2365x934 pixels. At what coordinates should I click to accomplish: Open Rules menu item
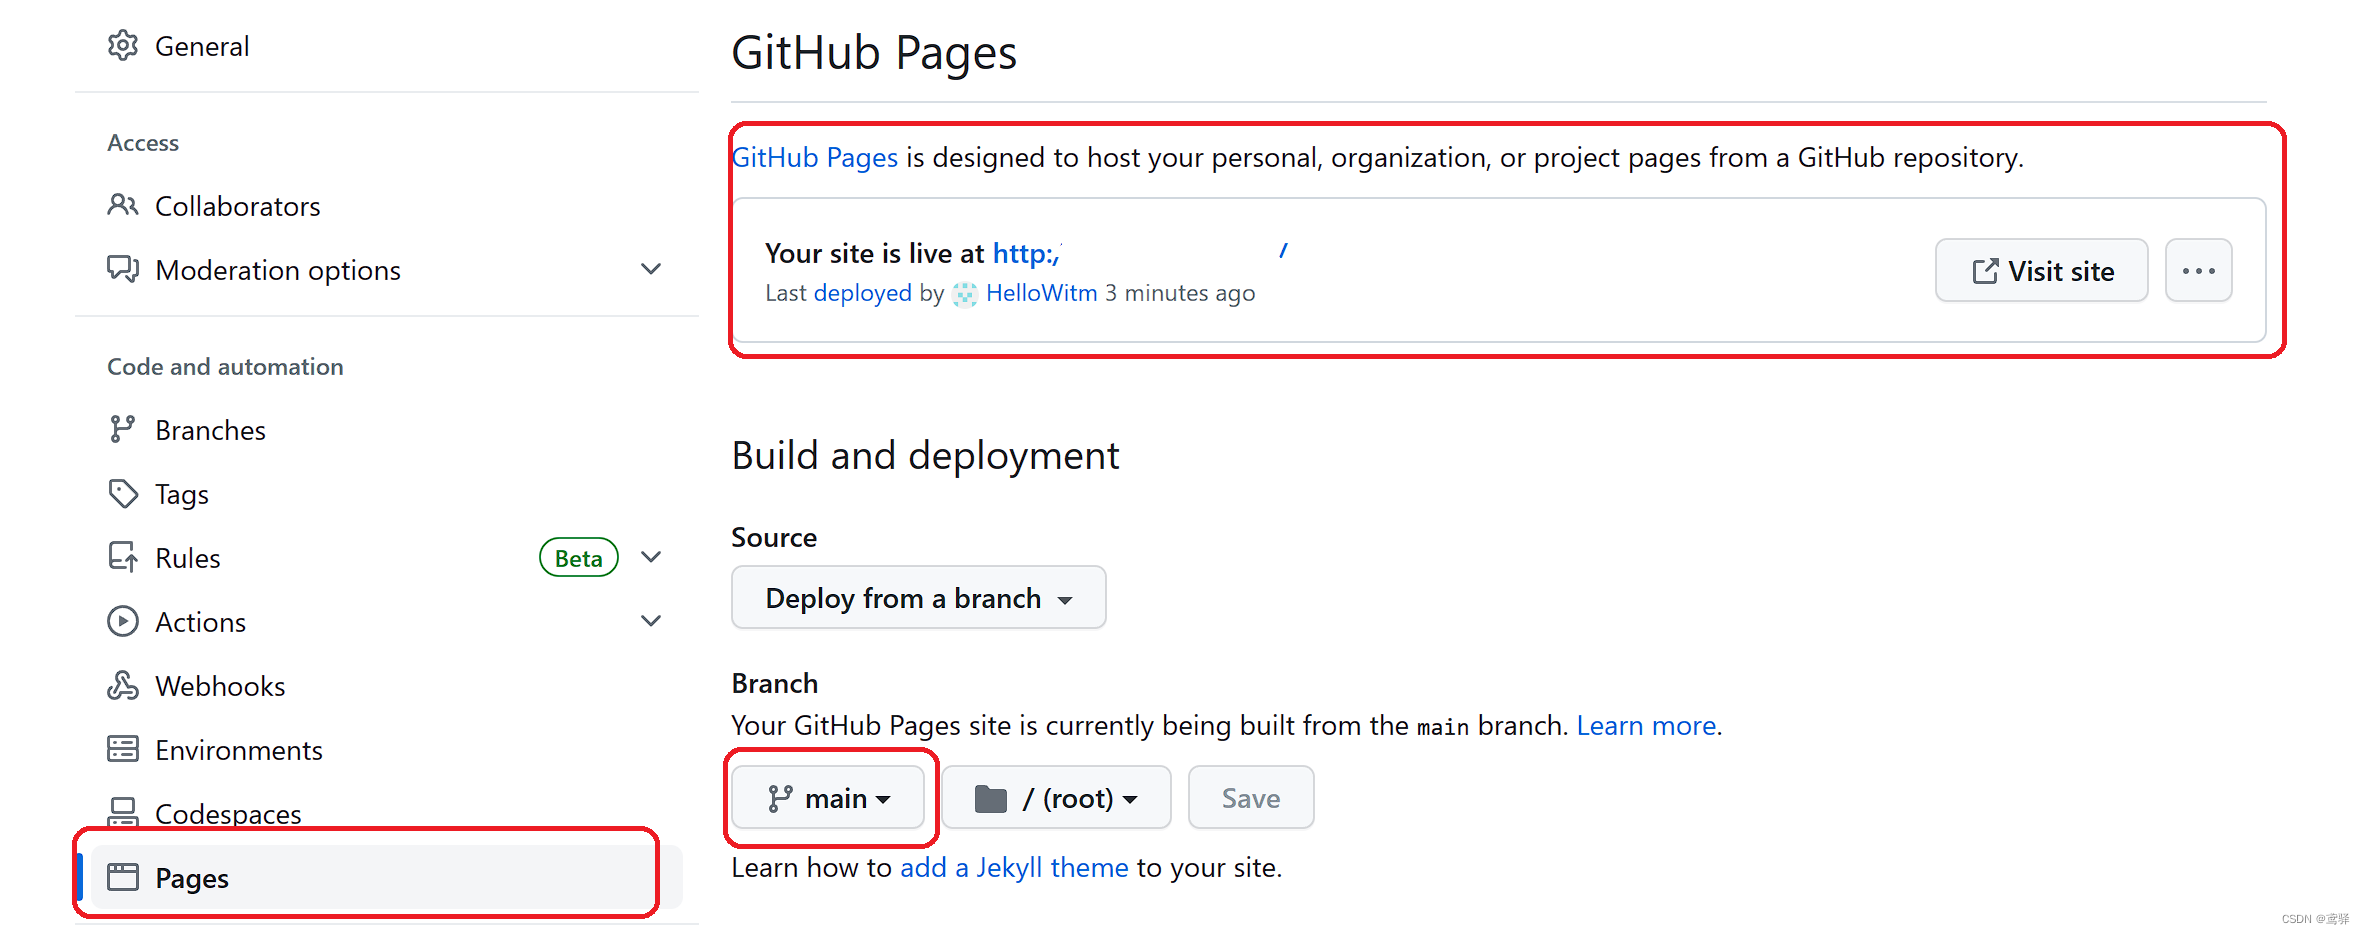[188, 558]
